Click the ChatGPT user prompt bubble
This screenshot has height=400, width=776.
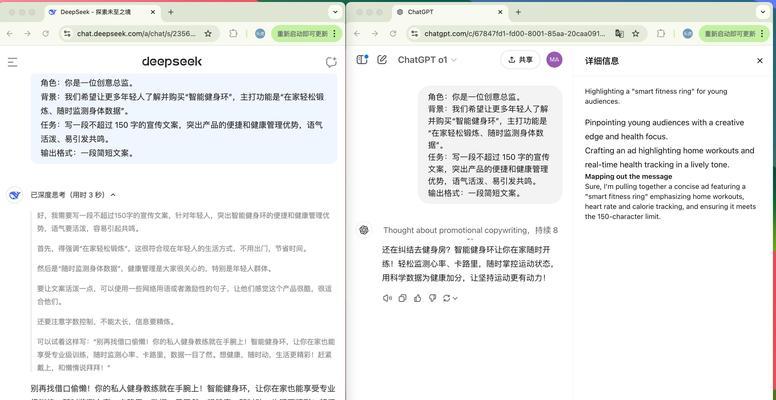click(x=490, y=145)
